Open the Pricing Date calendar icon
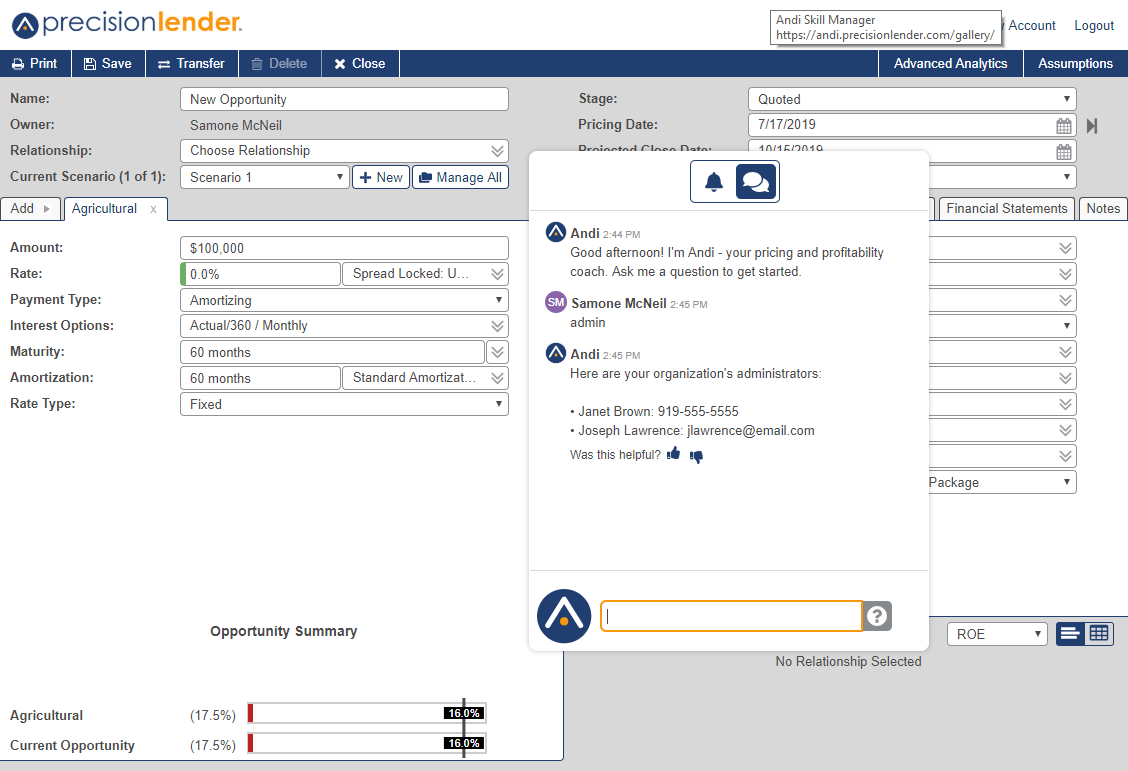This screenshot has height=771, width=1128. pos(1063,126)
